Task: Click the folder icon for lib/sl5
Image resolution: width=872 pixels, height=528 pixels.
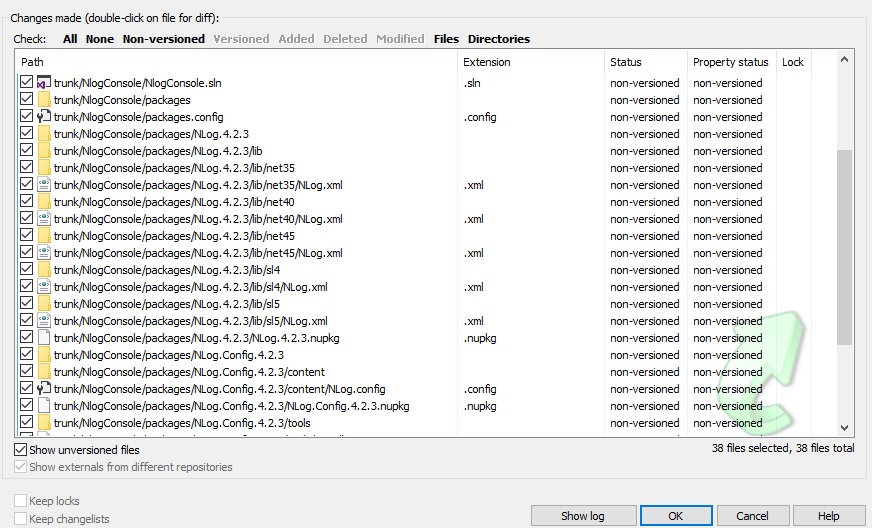Action: [44, 304]
